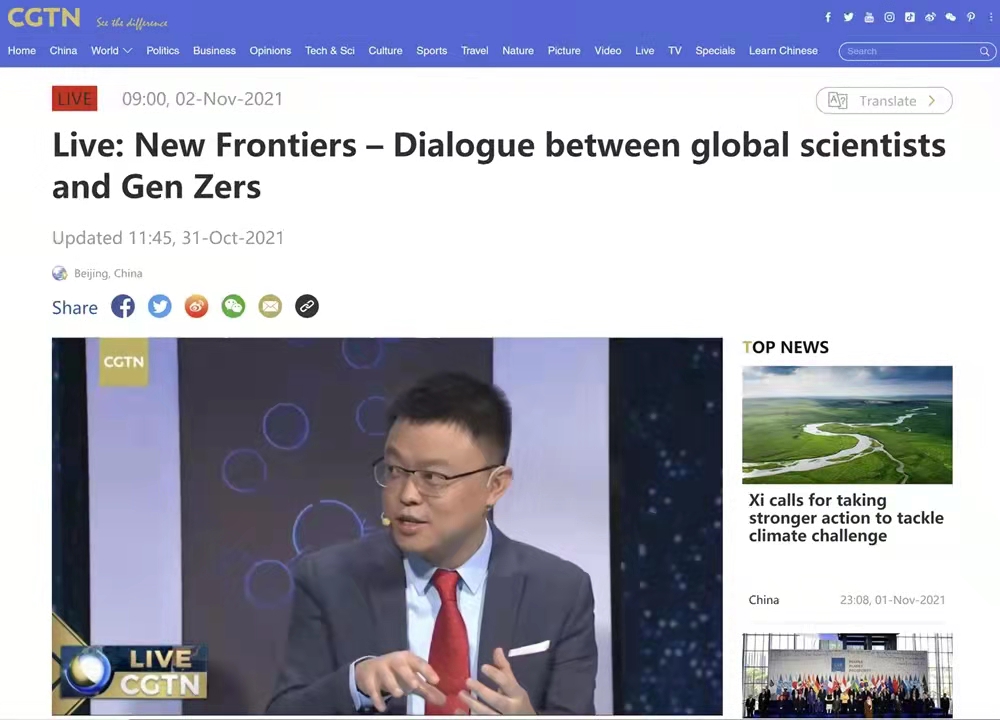Open the Tech & Sci section
Image resolution: width=1000 pixels, height=720 pixels.
point(330,51)
